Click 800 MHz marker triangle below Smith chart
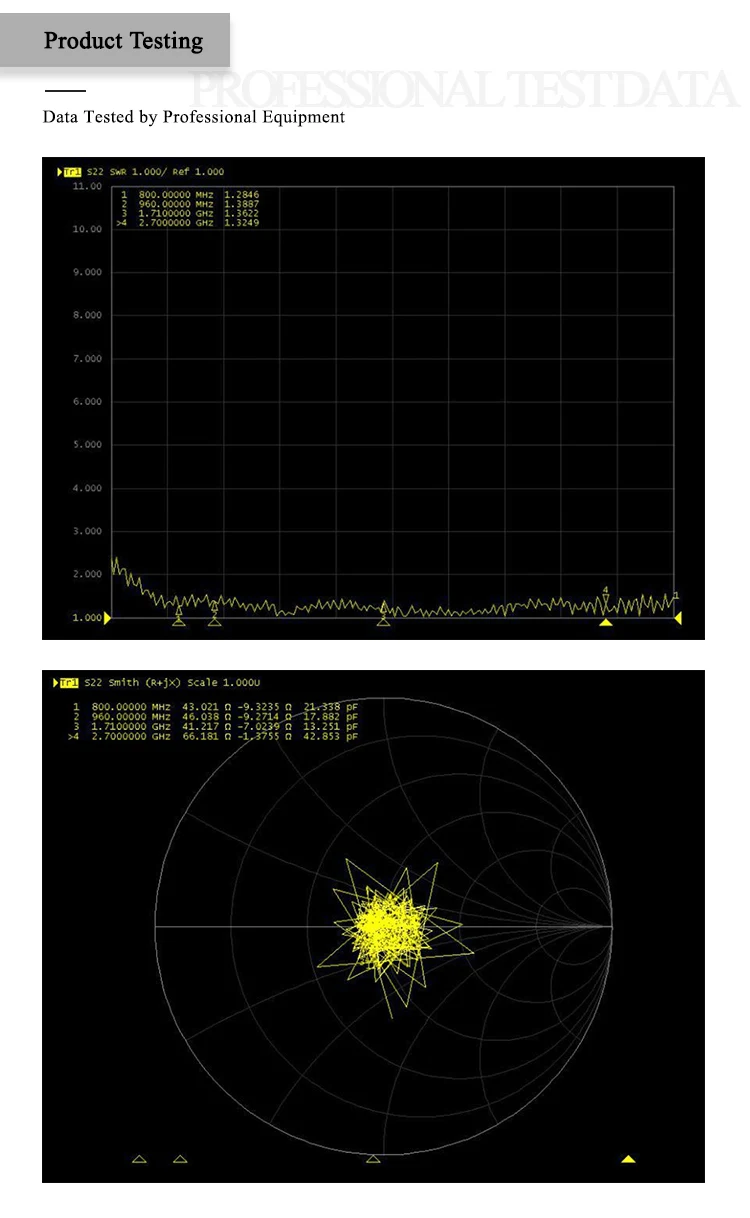 click(139, 1159)
